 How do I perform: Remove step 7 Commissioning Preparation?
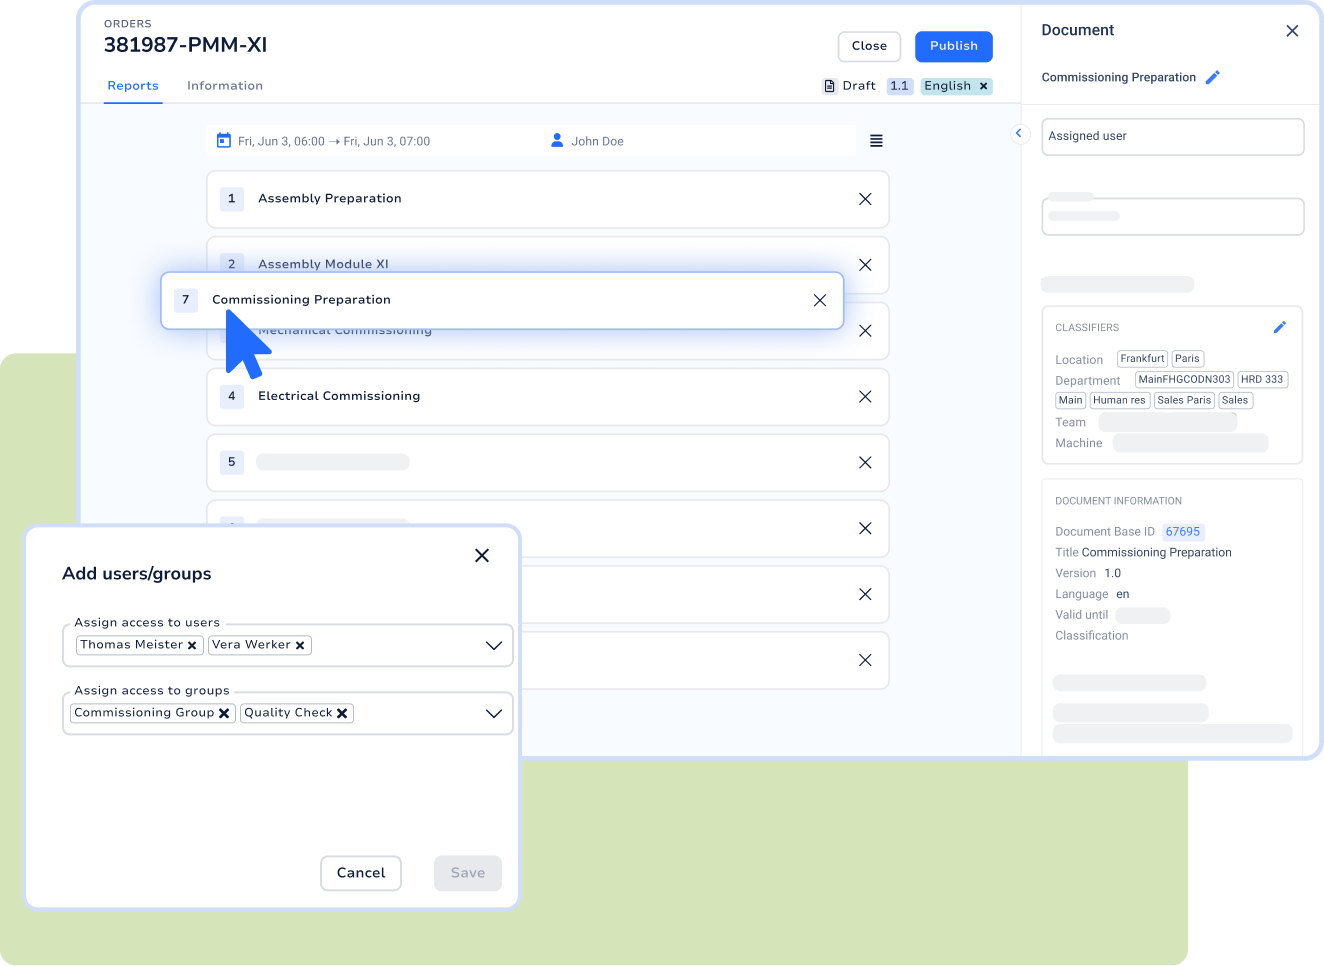tap(820, 300)
